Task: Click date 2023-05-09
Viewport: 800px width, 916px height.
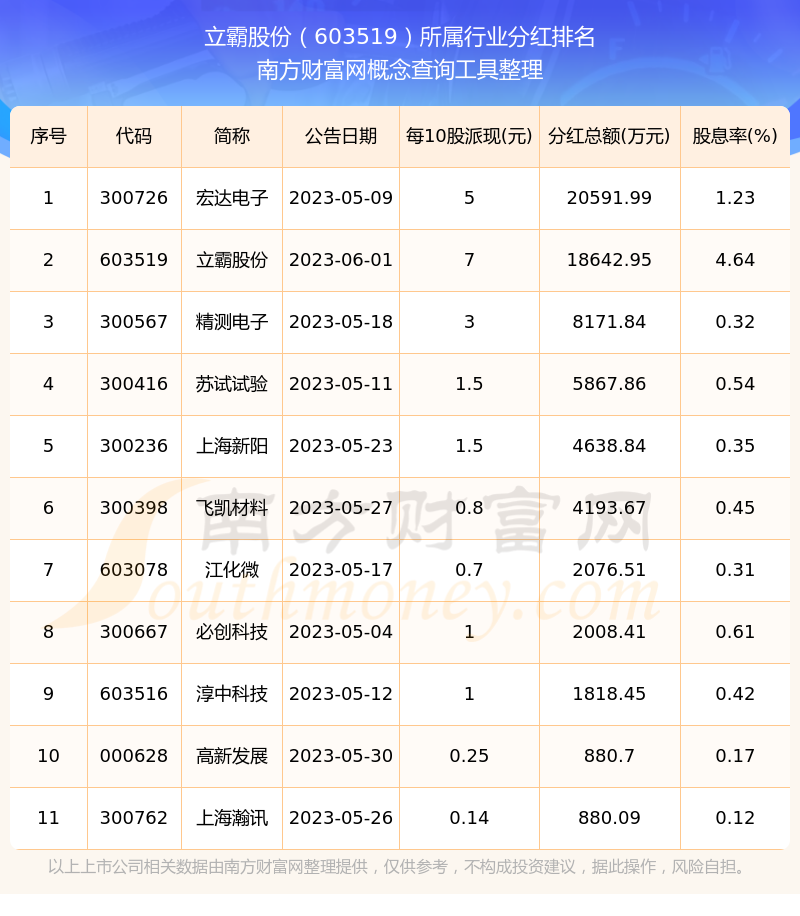Action: [x=341, y=198]
